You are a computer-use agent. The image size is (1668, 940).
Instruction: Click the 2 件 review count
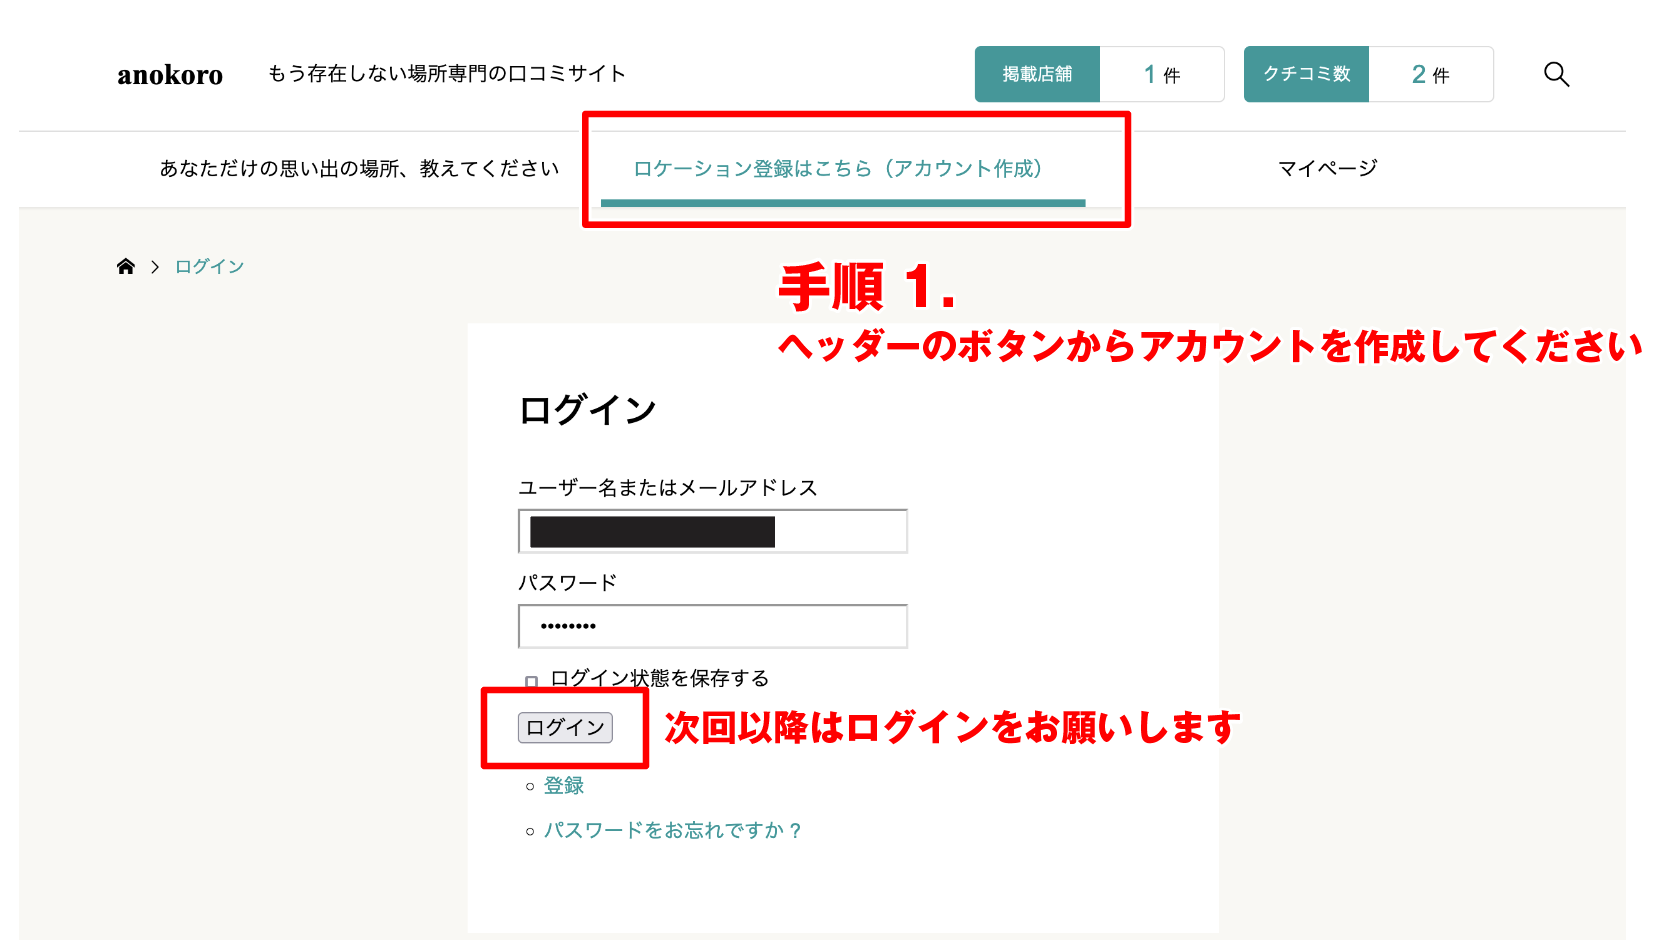click(1430, 75)
